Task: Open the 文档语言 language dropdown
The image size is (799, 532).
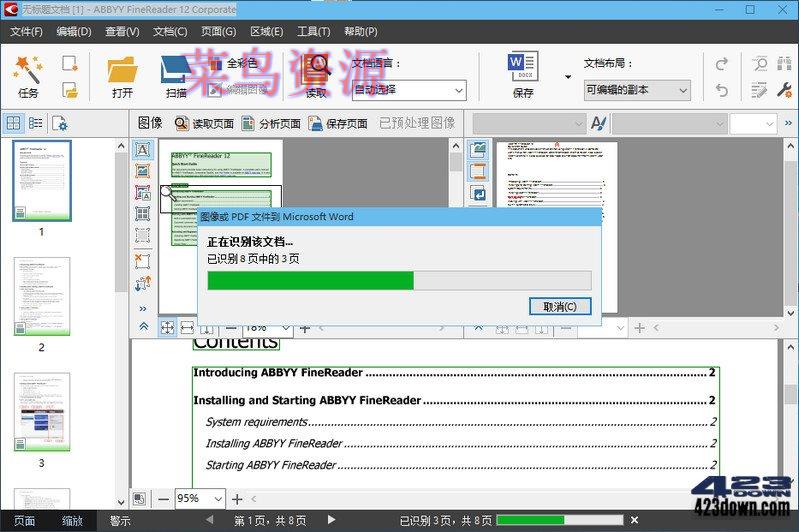Action: coord(409,91)
